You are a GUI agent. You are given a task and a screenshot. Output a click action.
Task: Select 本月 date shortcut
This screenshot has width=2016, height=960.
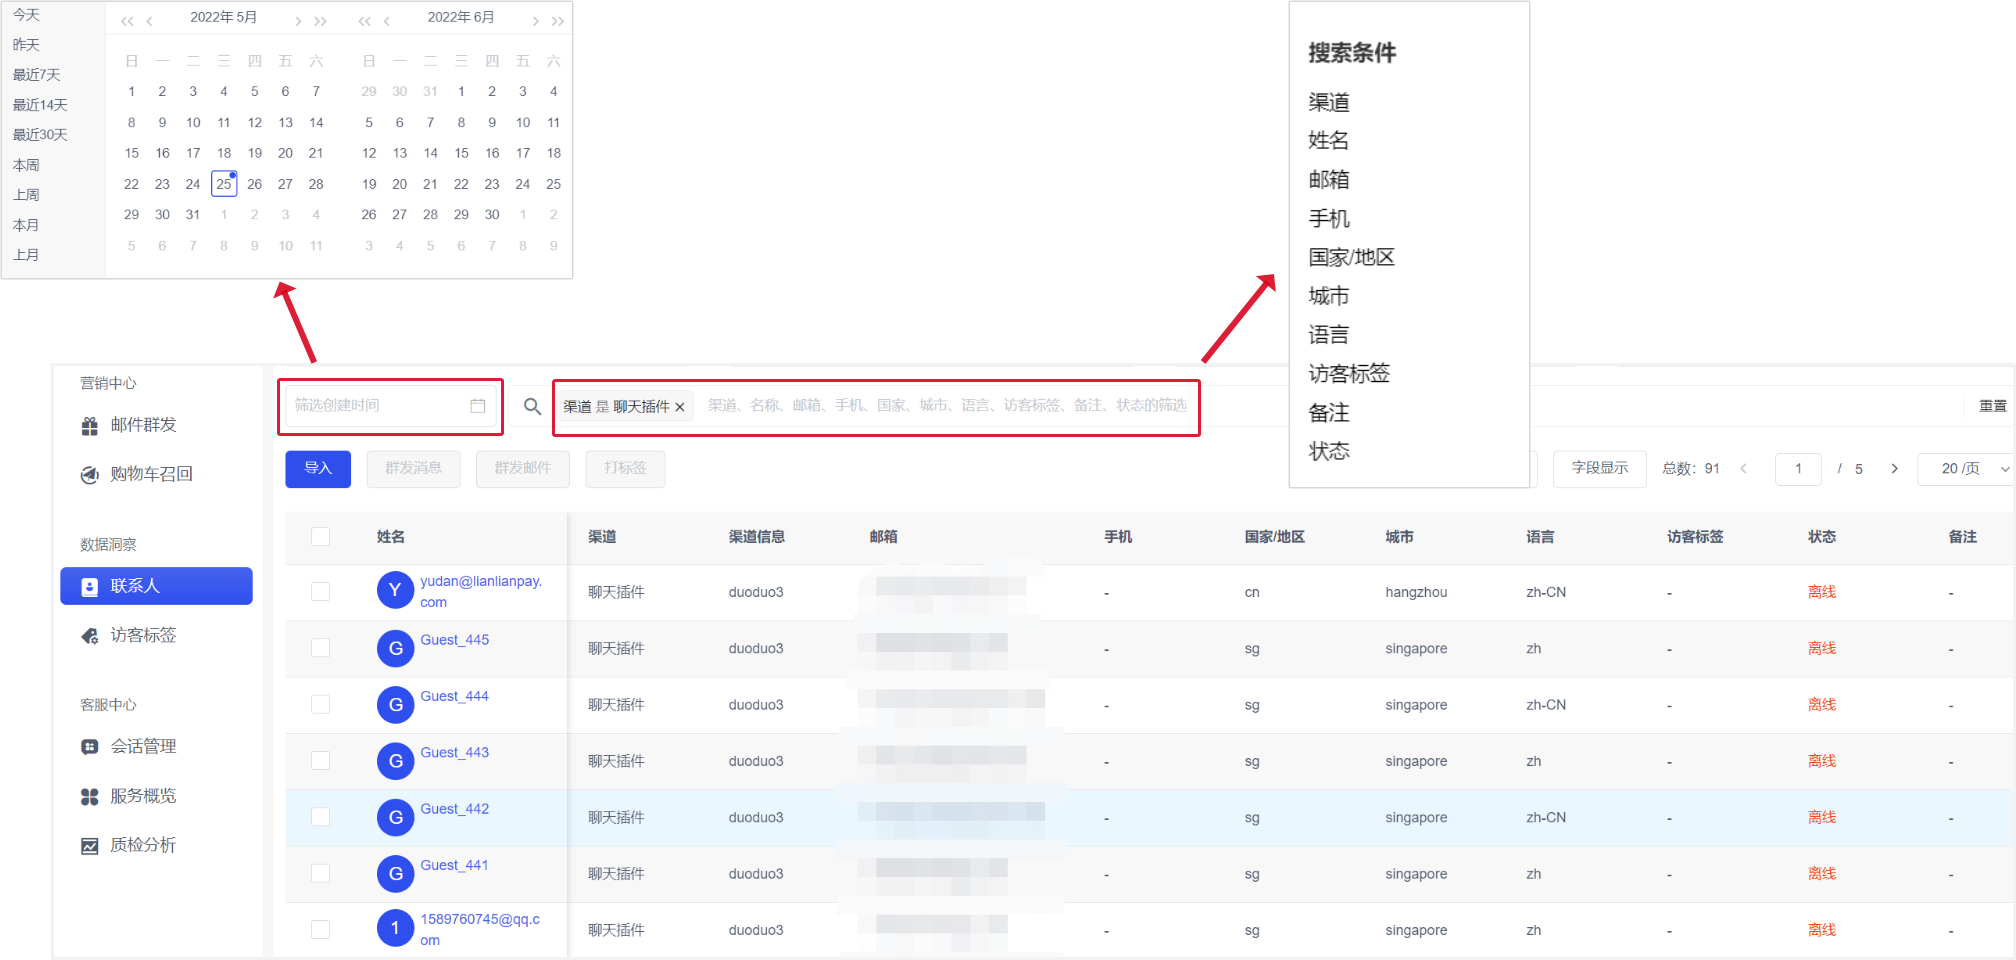pos(27,225)
